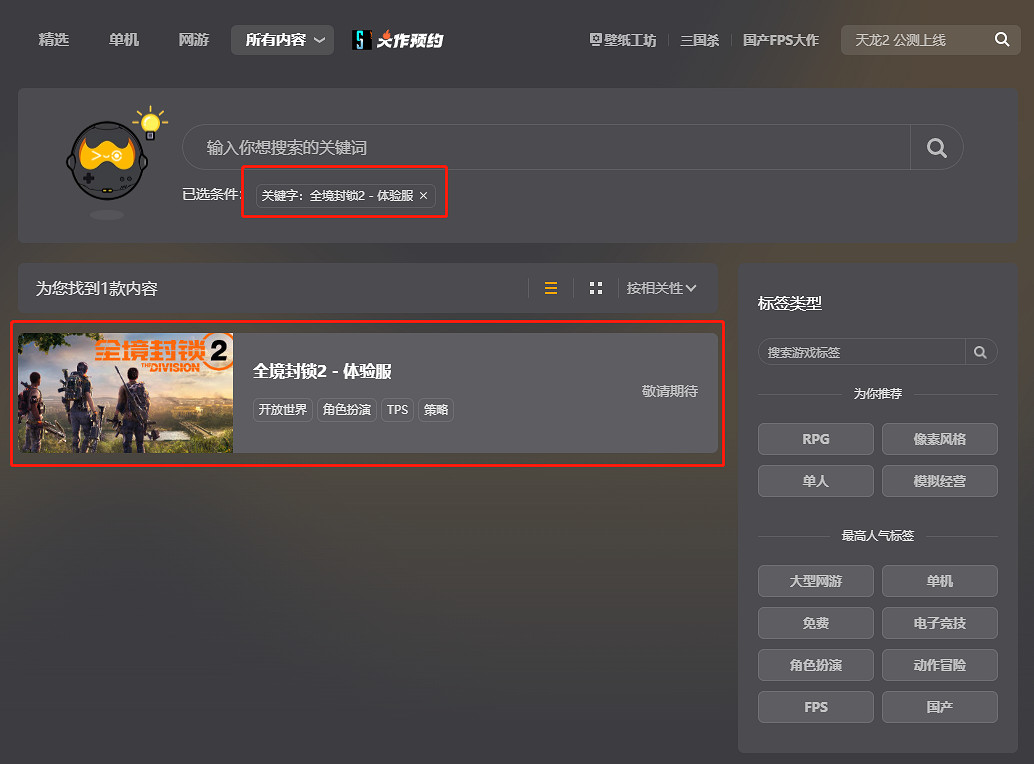This screenshot has width=1034, height=764.
Task: Select the RPG tag button
Action: [x=815, y=439]
